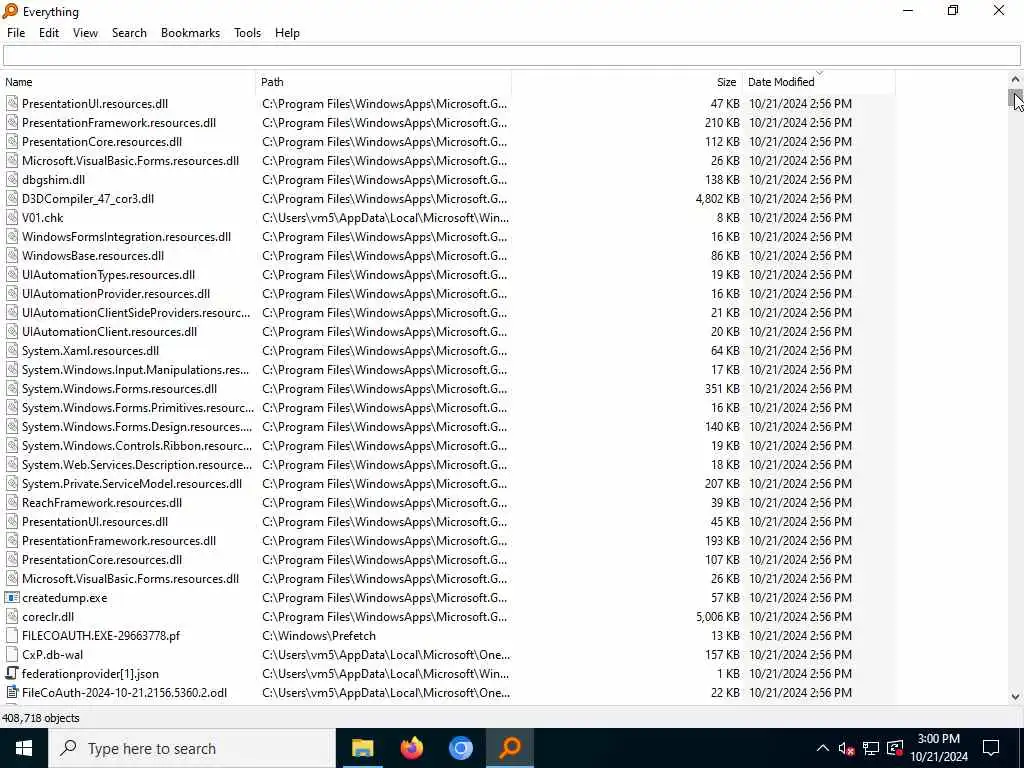Click the C:\Windows\Prefetch path cell
The image size is (1024, 768).
click(319, 635)
